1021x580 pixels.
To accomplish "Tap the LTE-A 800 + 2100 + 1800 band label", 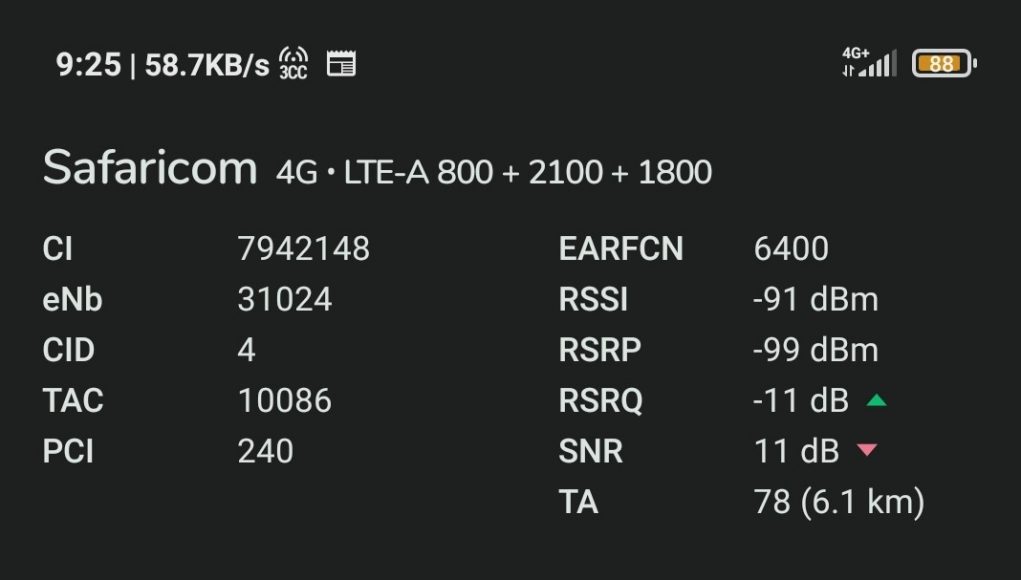I will click(x=527, y=173).
